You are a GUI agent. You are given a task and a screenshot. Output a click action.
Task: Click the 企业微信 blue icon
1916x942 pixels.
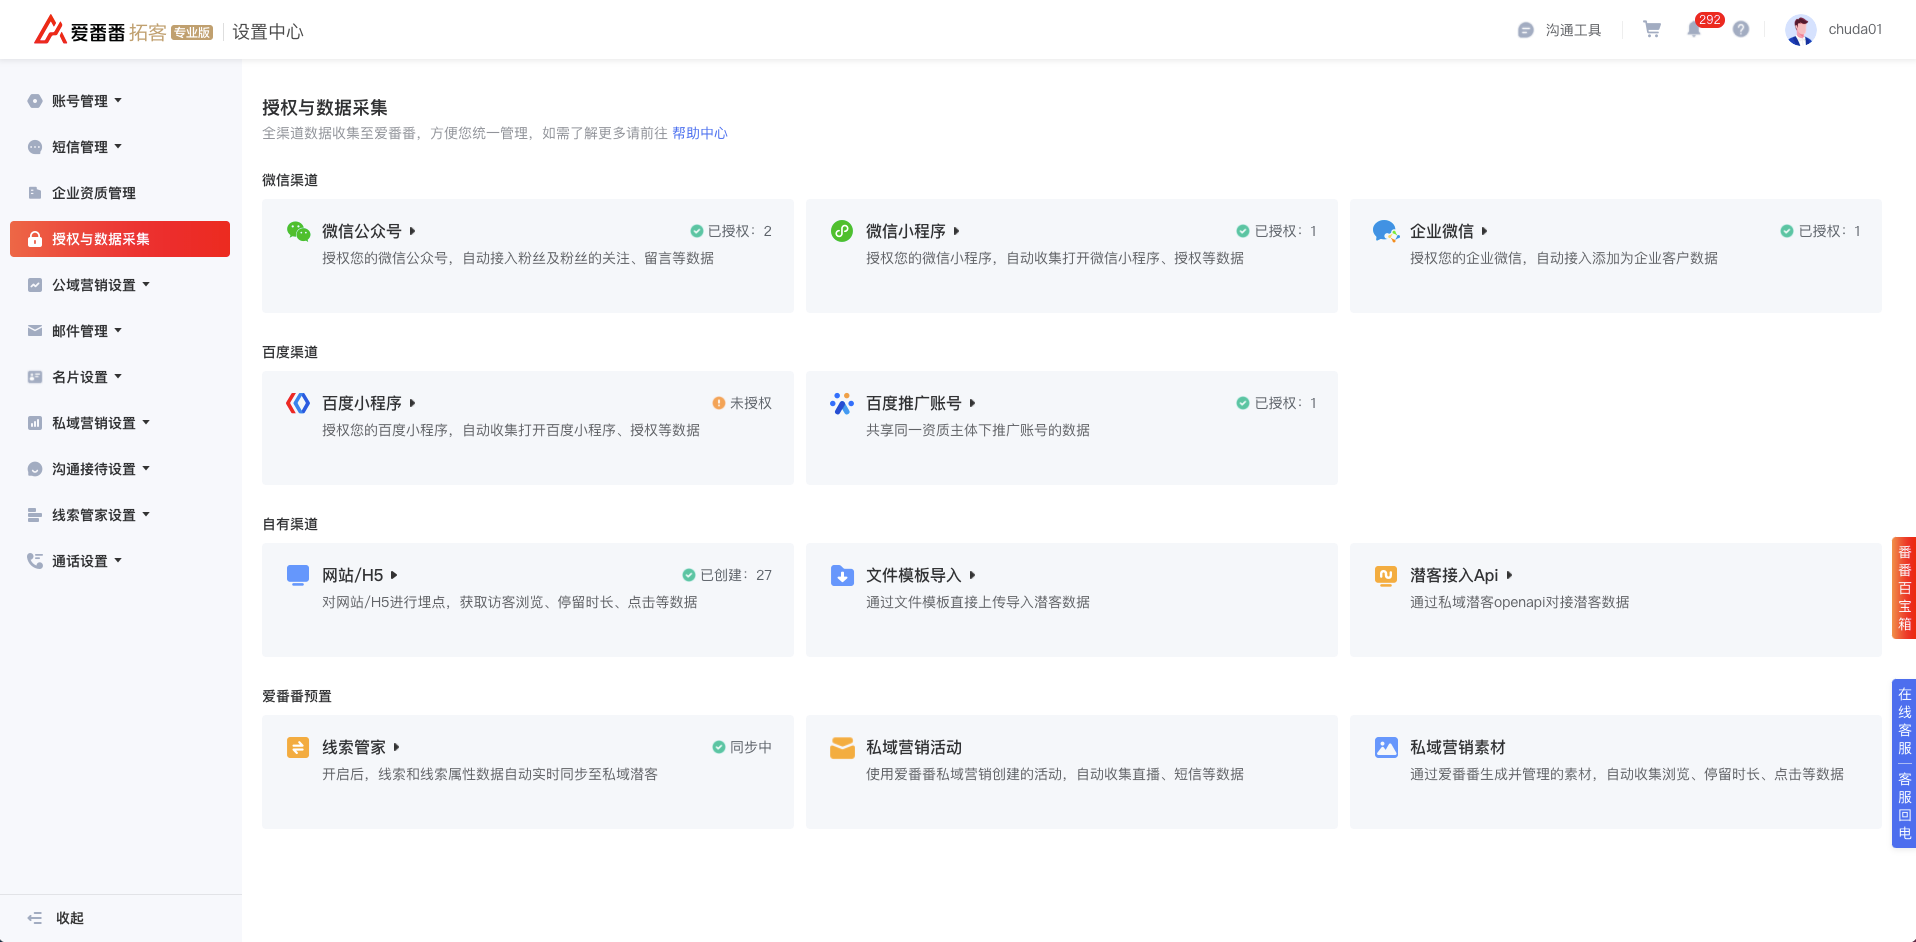coord(1386,231)
